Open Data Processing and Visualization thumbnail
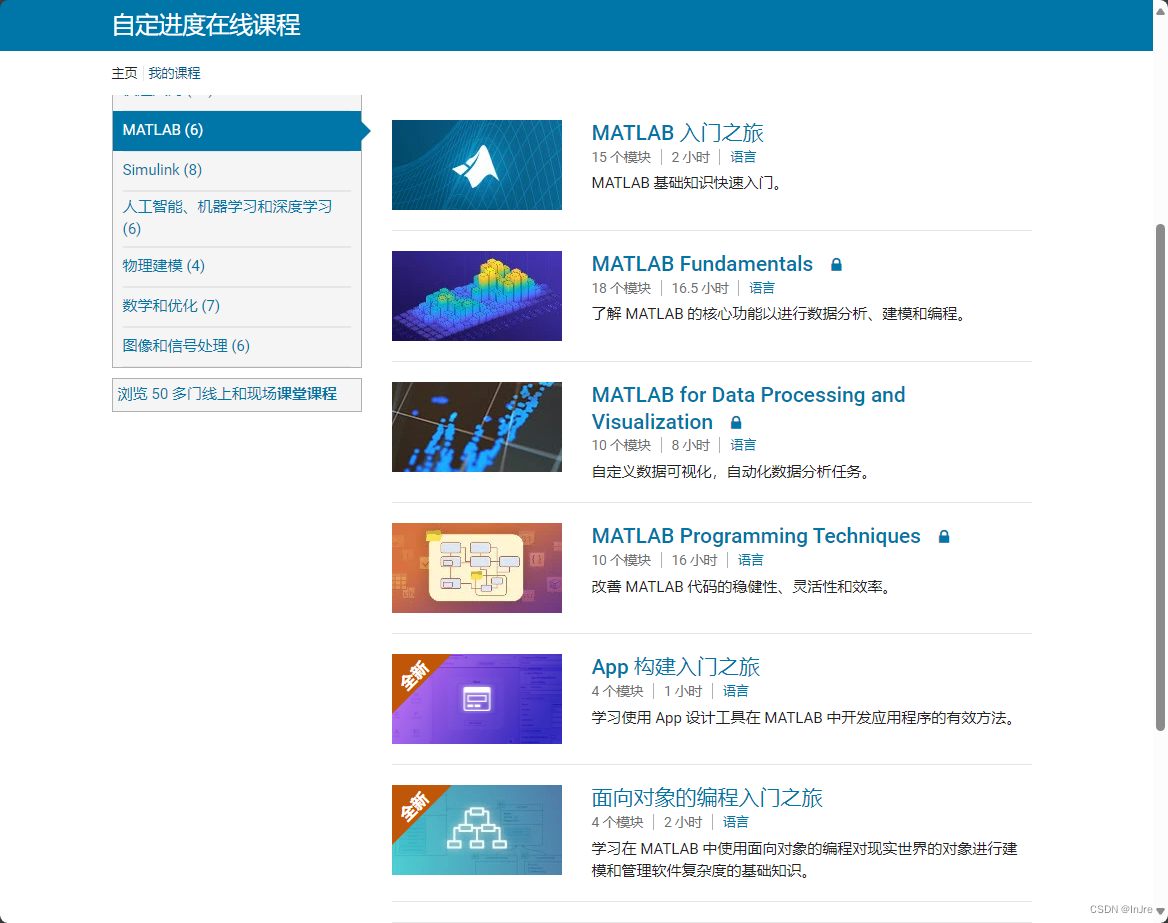 [x=477, y=427]
